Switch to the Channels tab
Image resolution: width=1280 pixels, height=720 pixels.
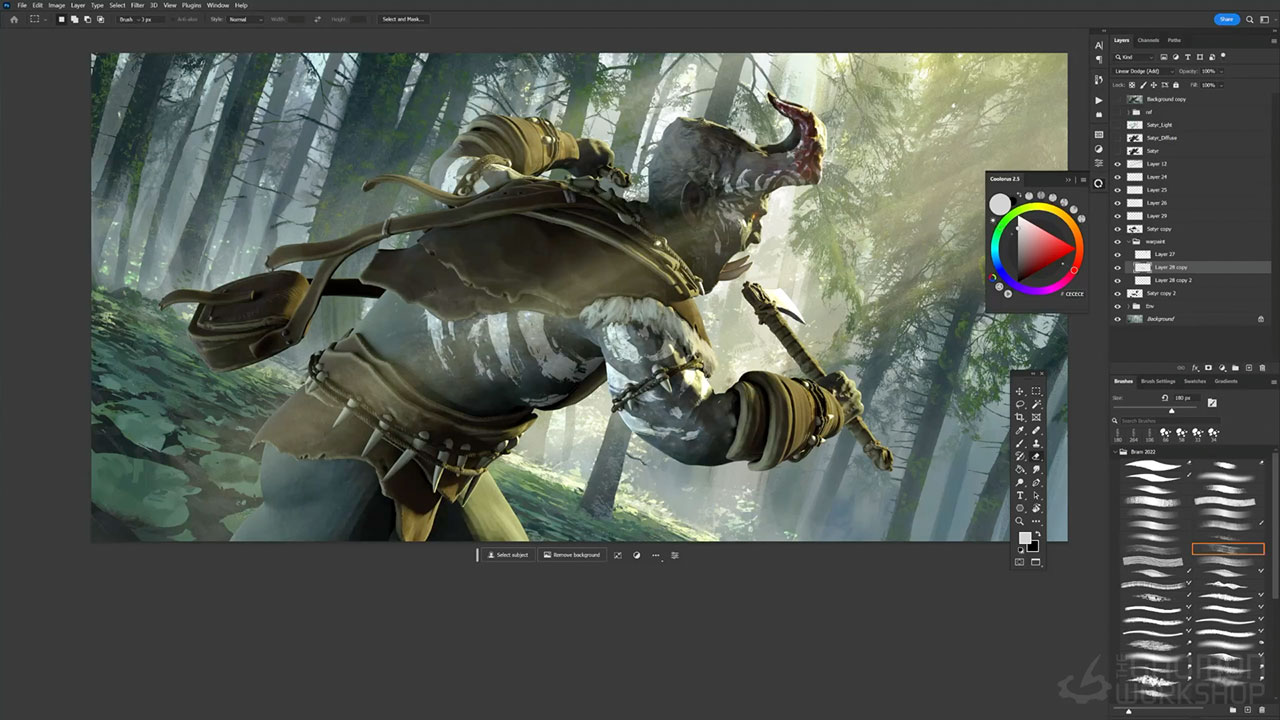(x=1148, y=40)
